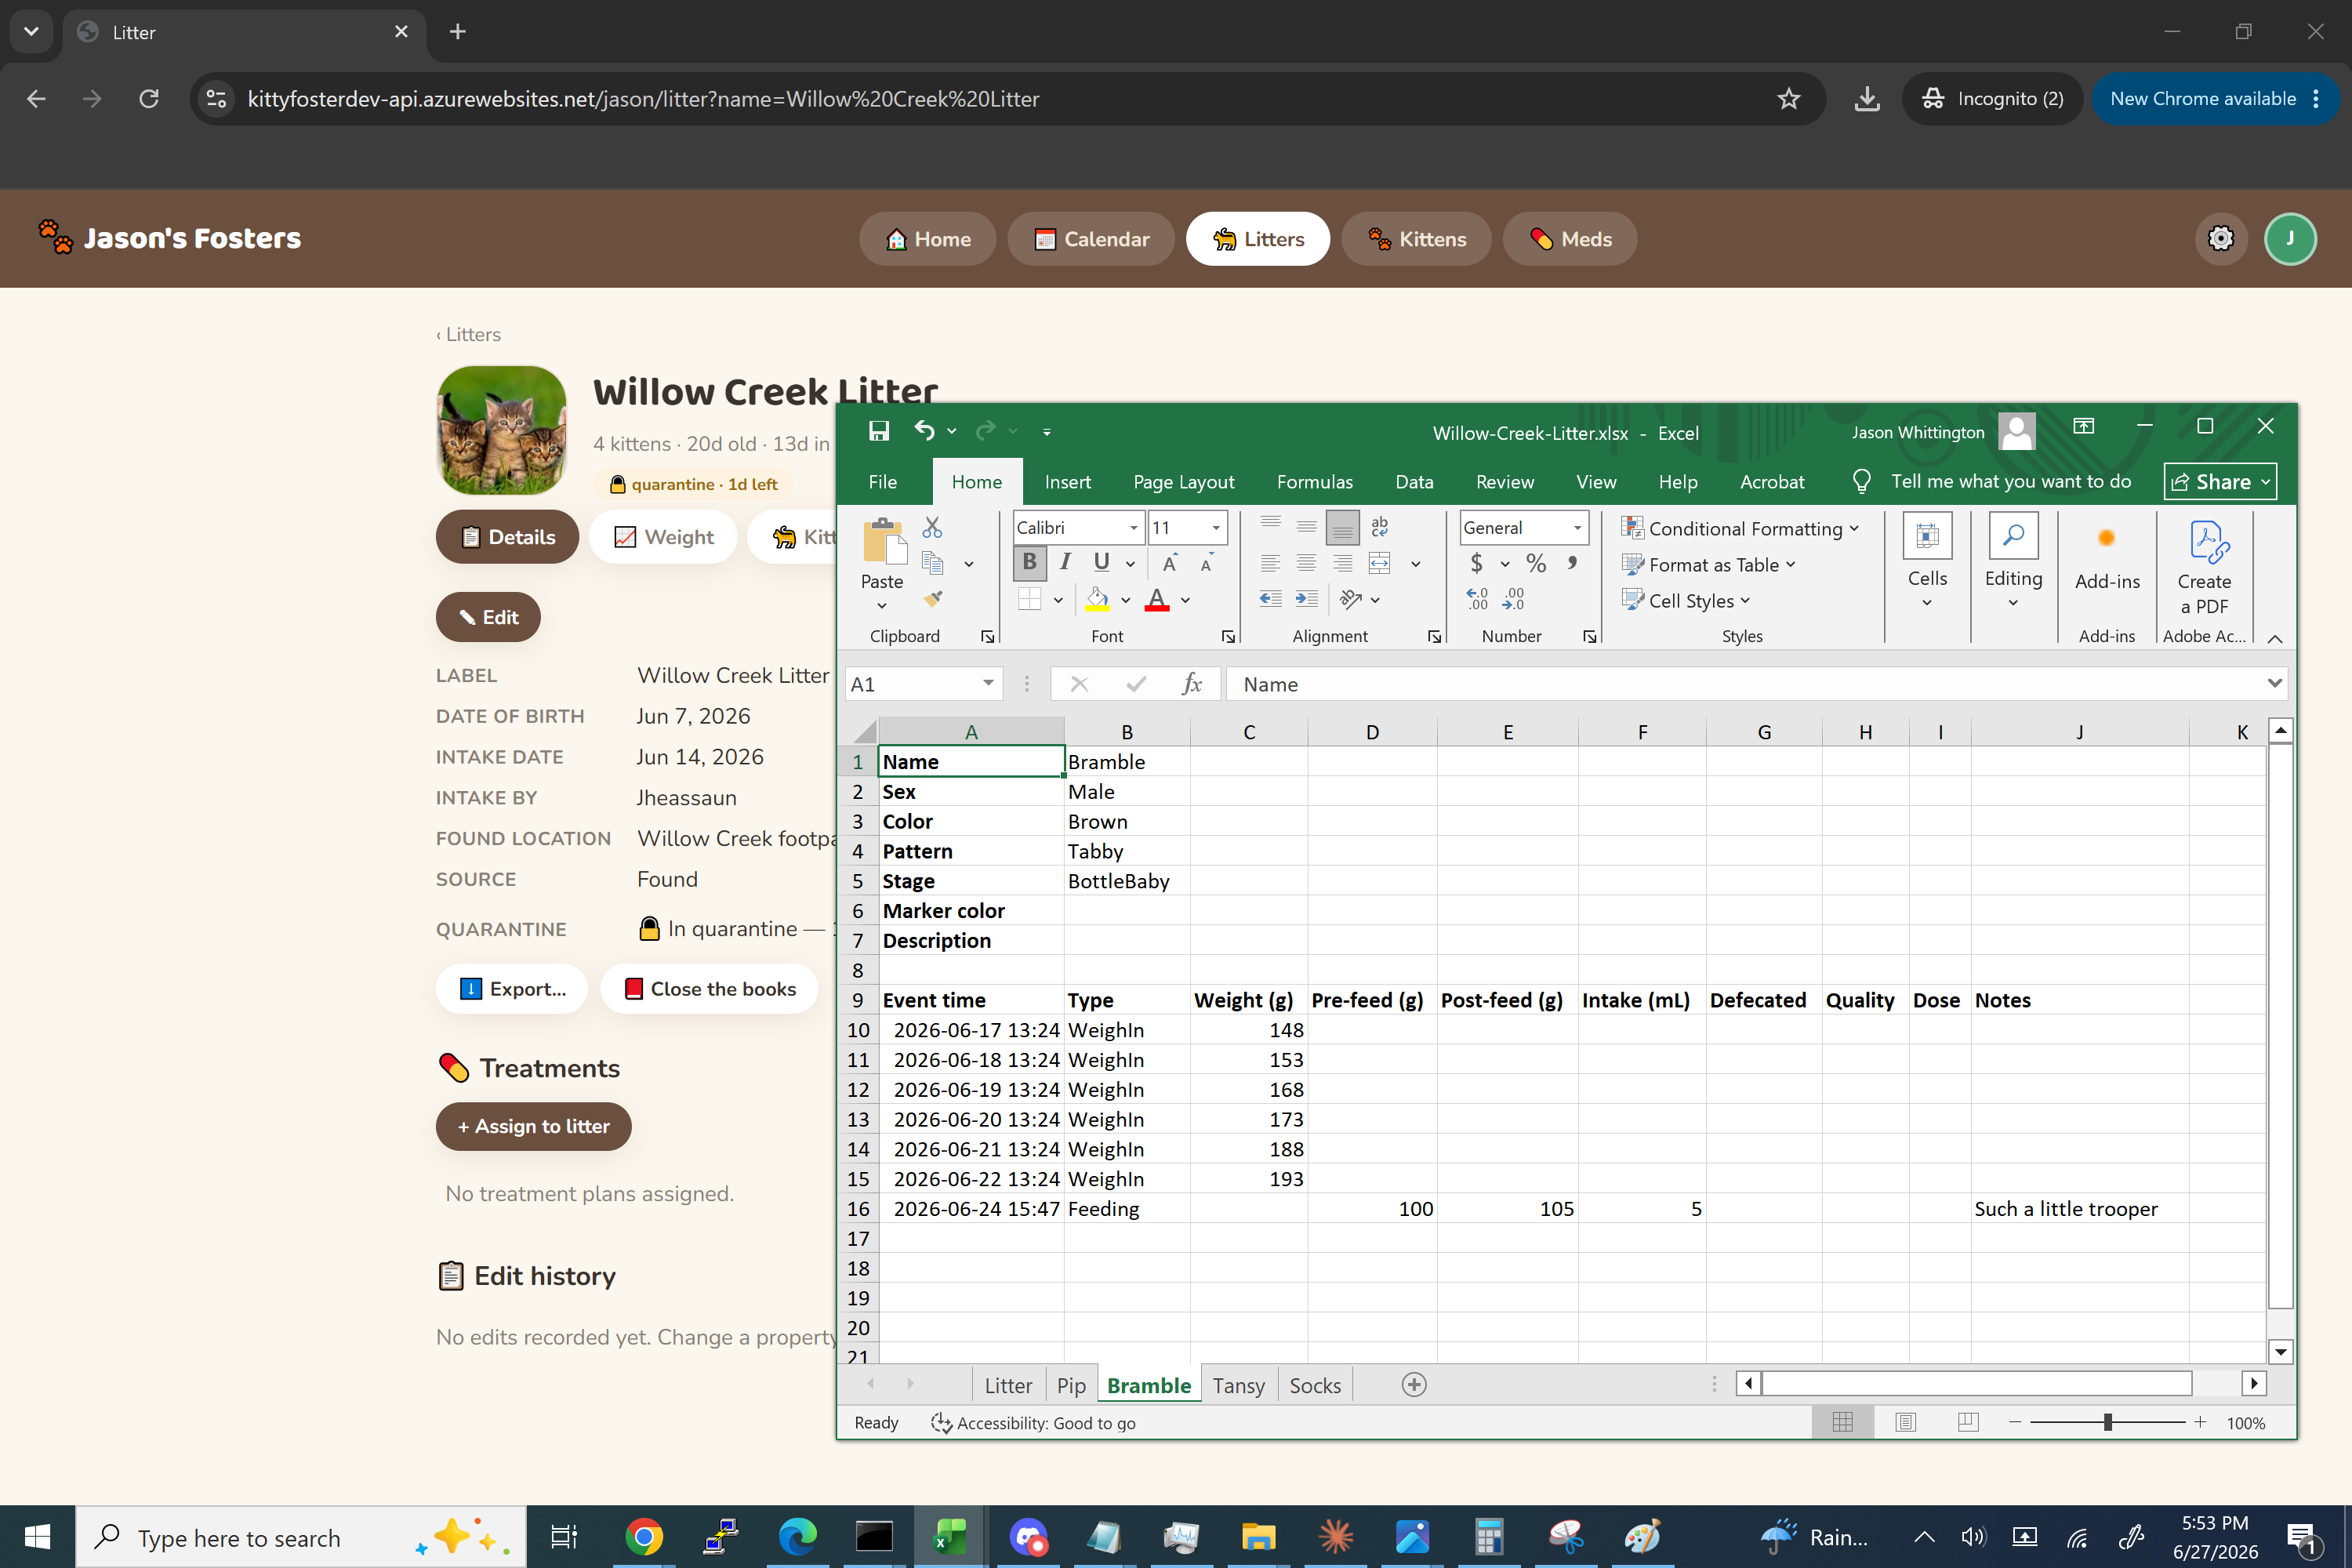Apply the Percent style format

coord(1536,563)
